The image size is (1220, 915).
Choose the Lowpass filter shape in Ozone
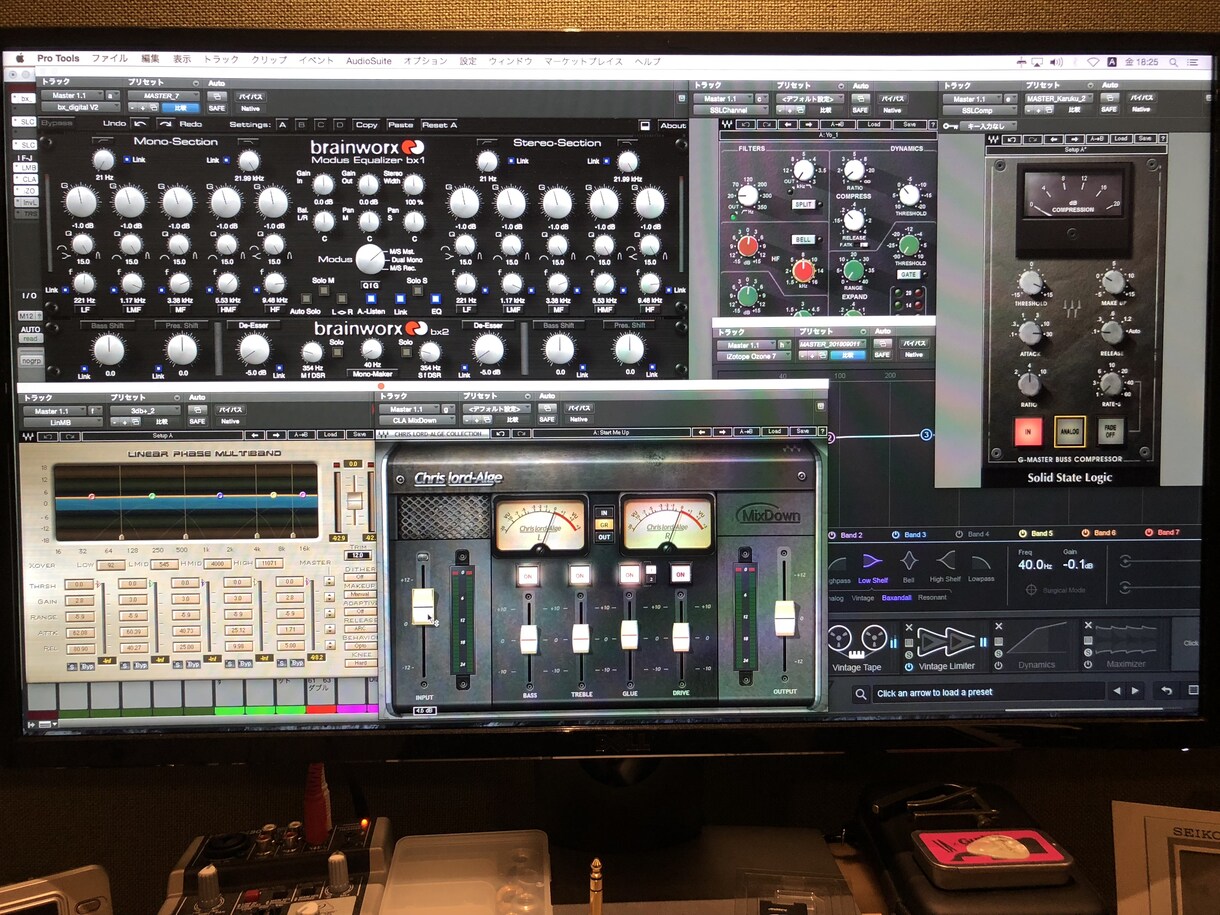click(x=981, y=566)
